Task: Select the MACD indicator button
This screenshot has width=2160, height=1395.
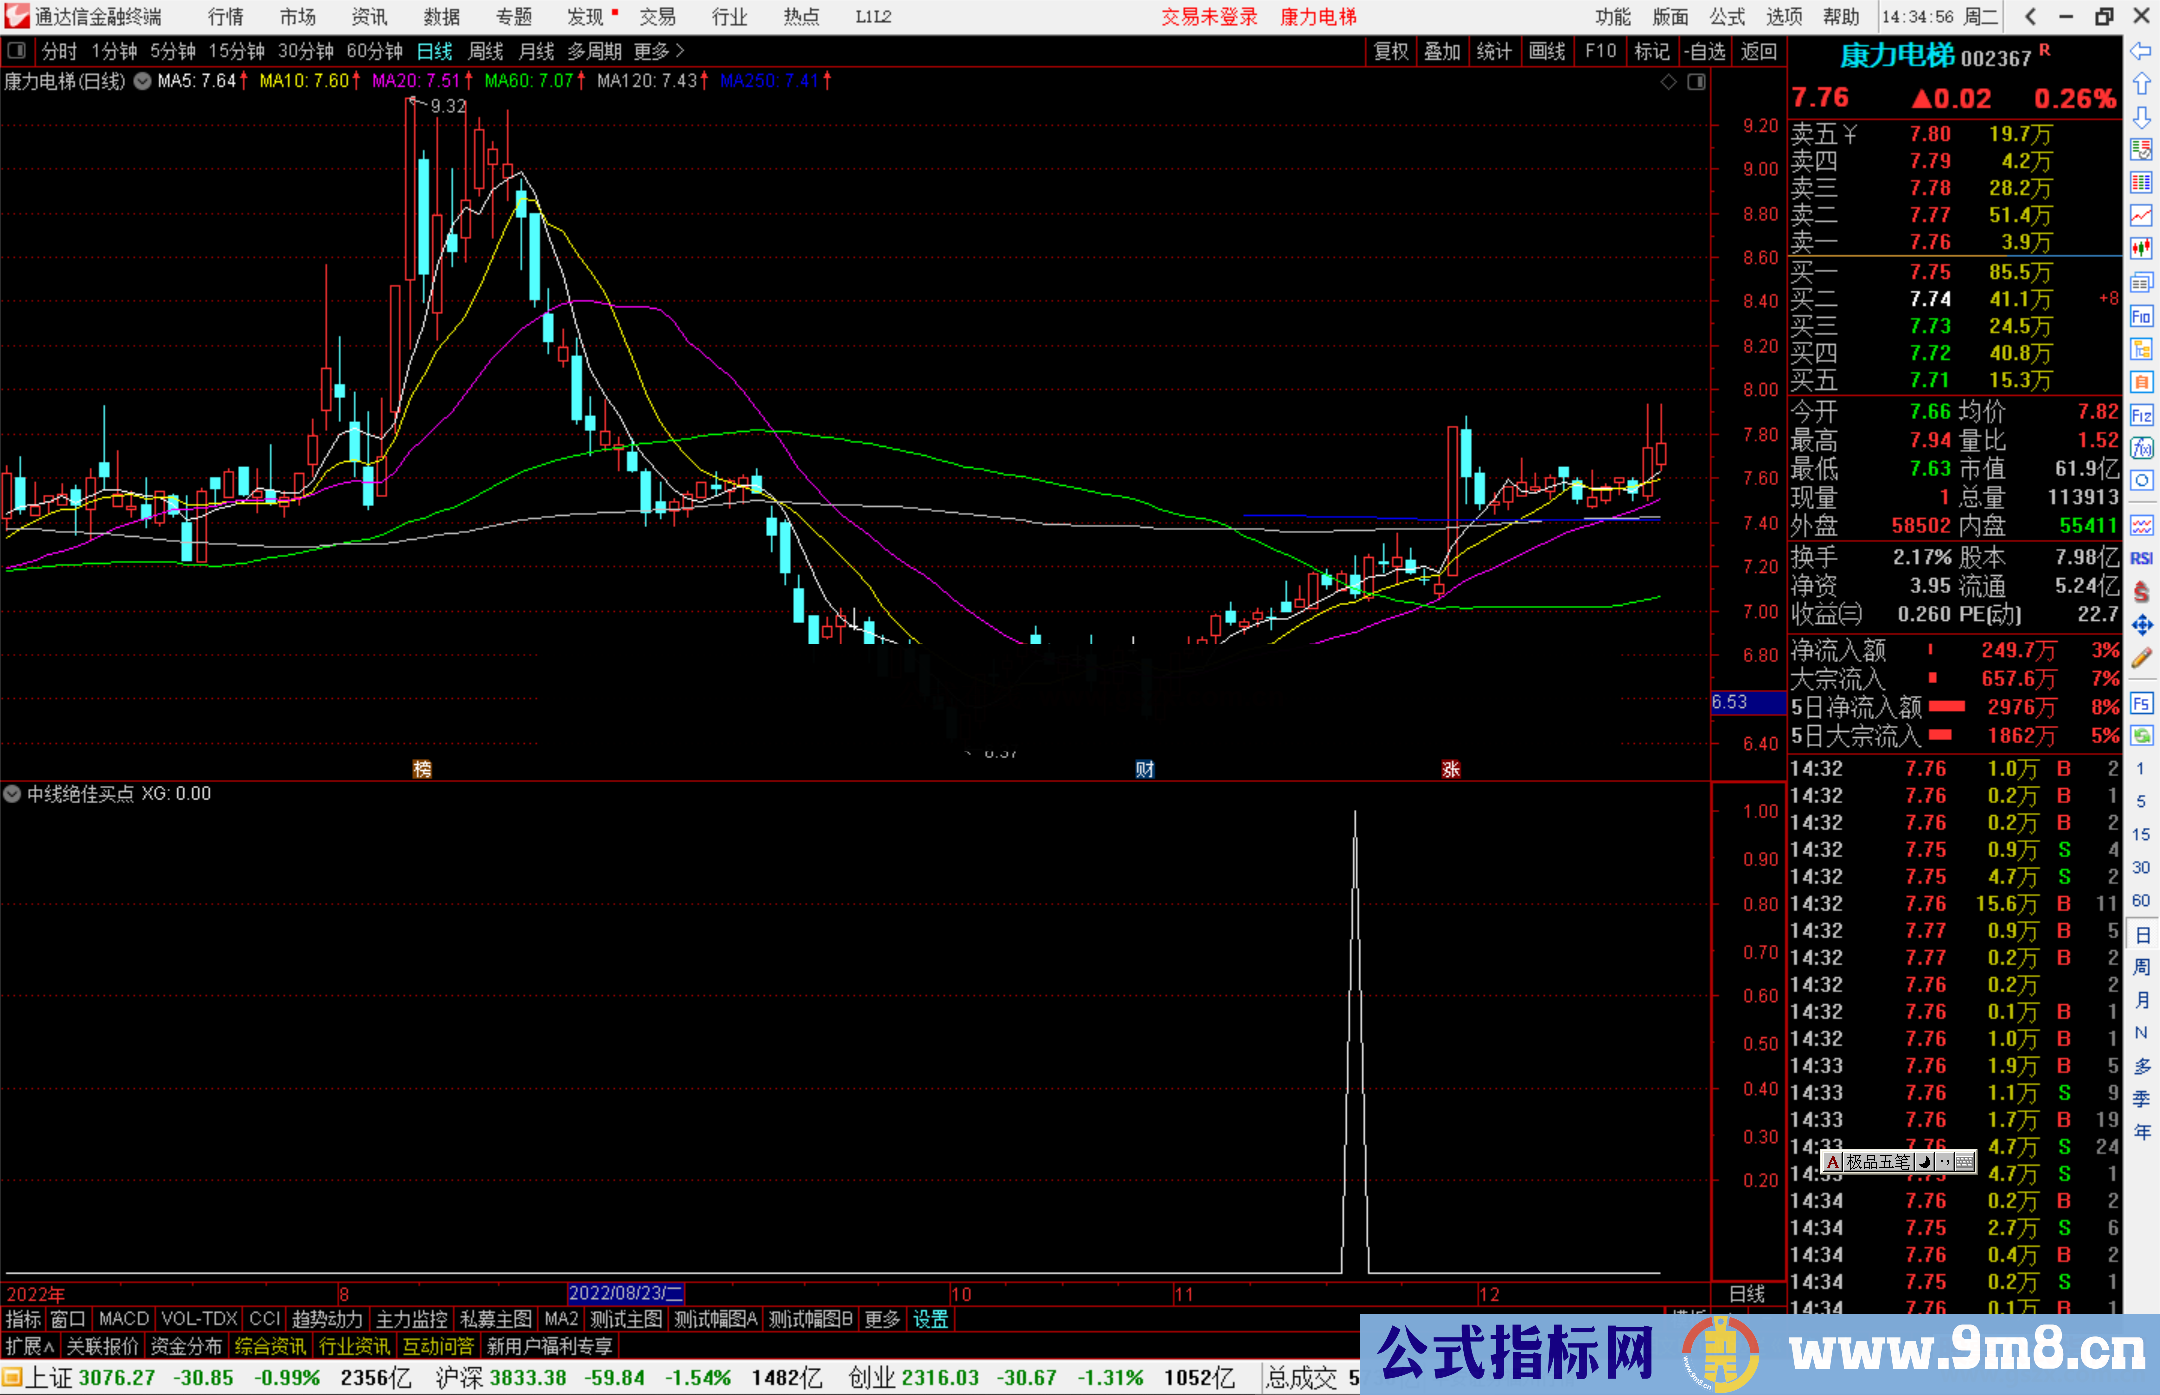Action: pyautogui.click(x=123, y=1319)
